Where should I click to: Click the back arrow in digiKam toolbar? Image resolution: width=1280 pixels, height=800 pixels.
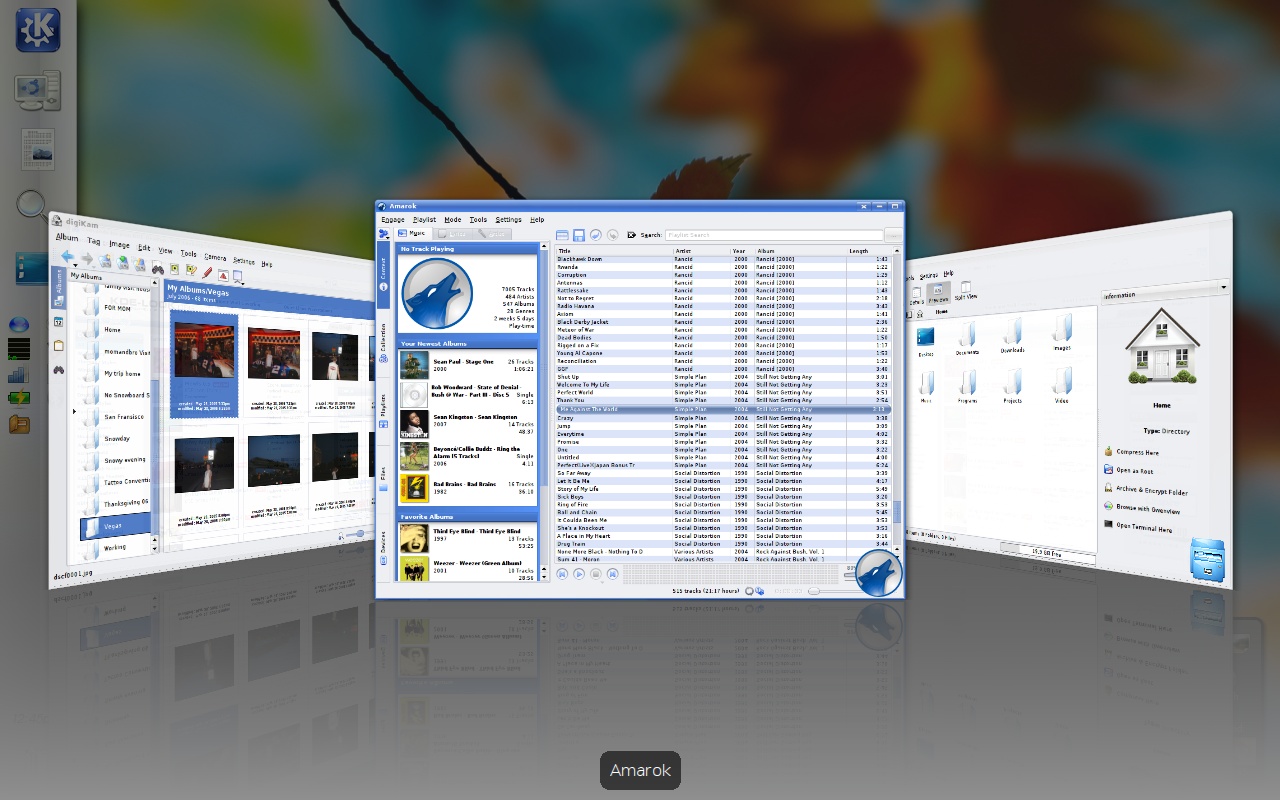[67, 256]
